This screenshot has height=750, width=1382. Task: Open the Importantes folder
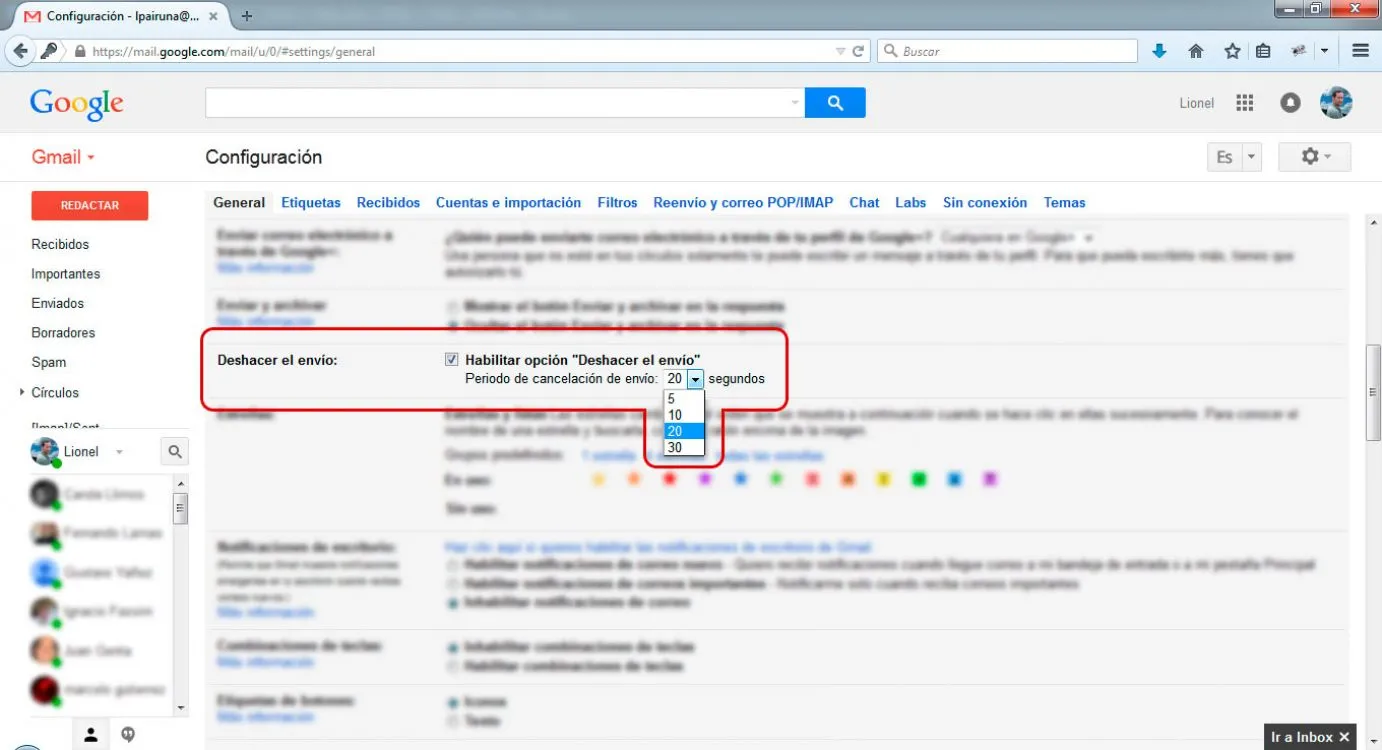pos(66,274)
